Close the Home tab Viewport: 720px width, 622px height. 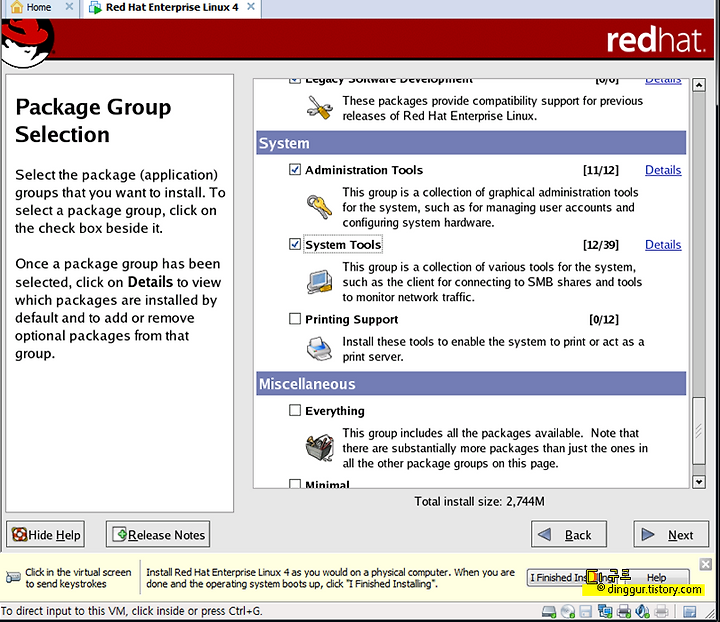click(69, 7)
